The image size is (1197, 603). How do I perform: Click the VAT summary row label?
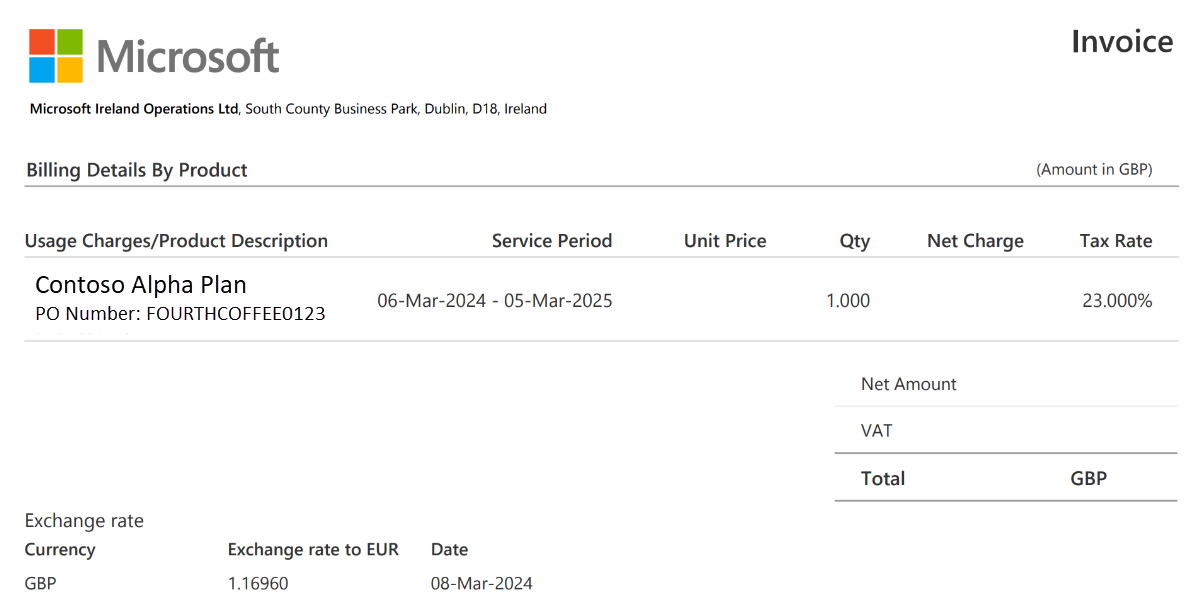click(877, 431)
